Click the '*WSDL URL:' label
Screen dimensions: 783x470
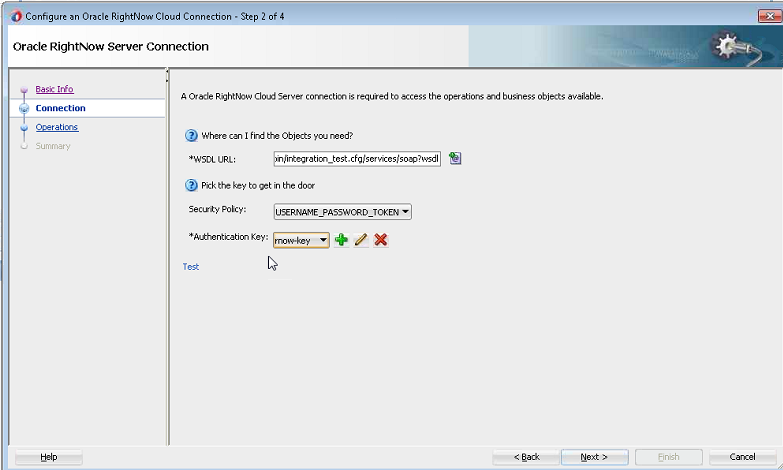[212, 159]
